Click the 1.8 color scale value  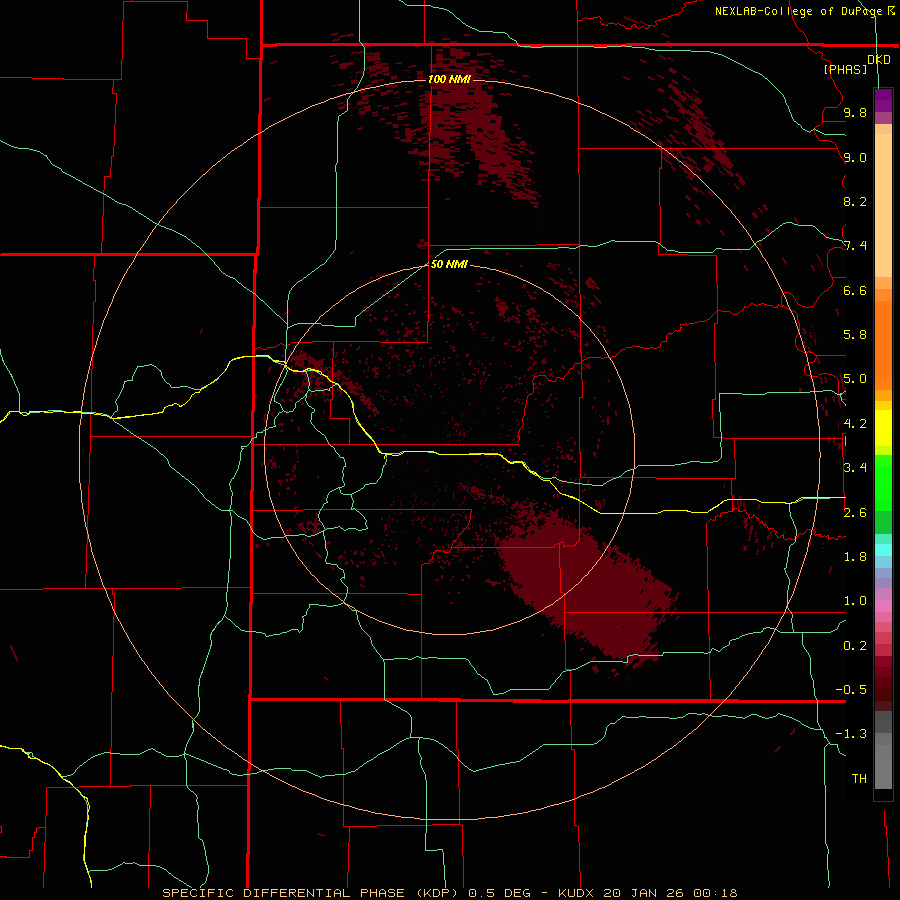(855, 557)
